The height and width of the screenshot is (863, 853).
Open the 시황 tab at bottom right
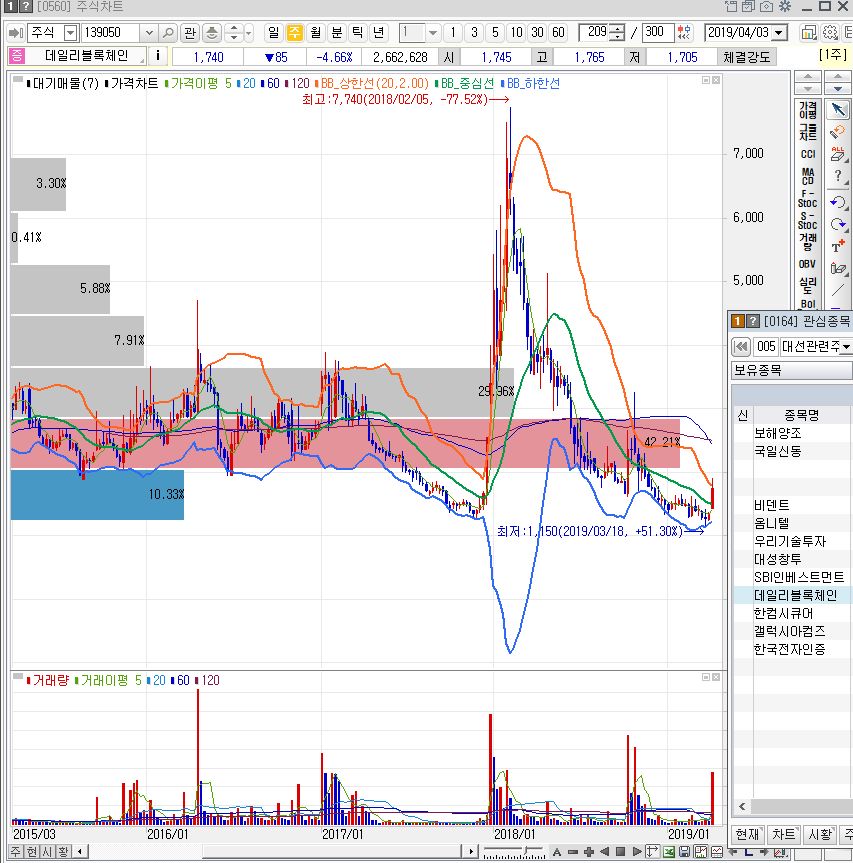[x=819, y=834]
